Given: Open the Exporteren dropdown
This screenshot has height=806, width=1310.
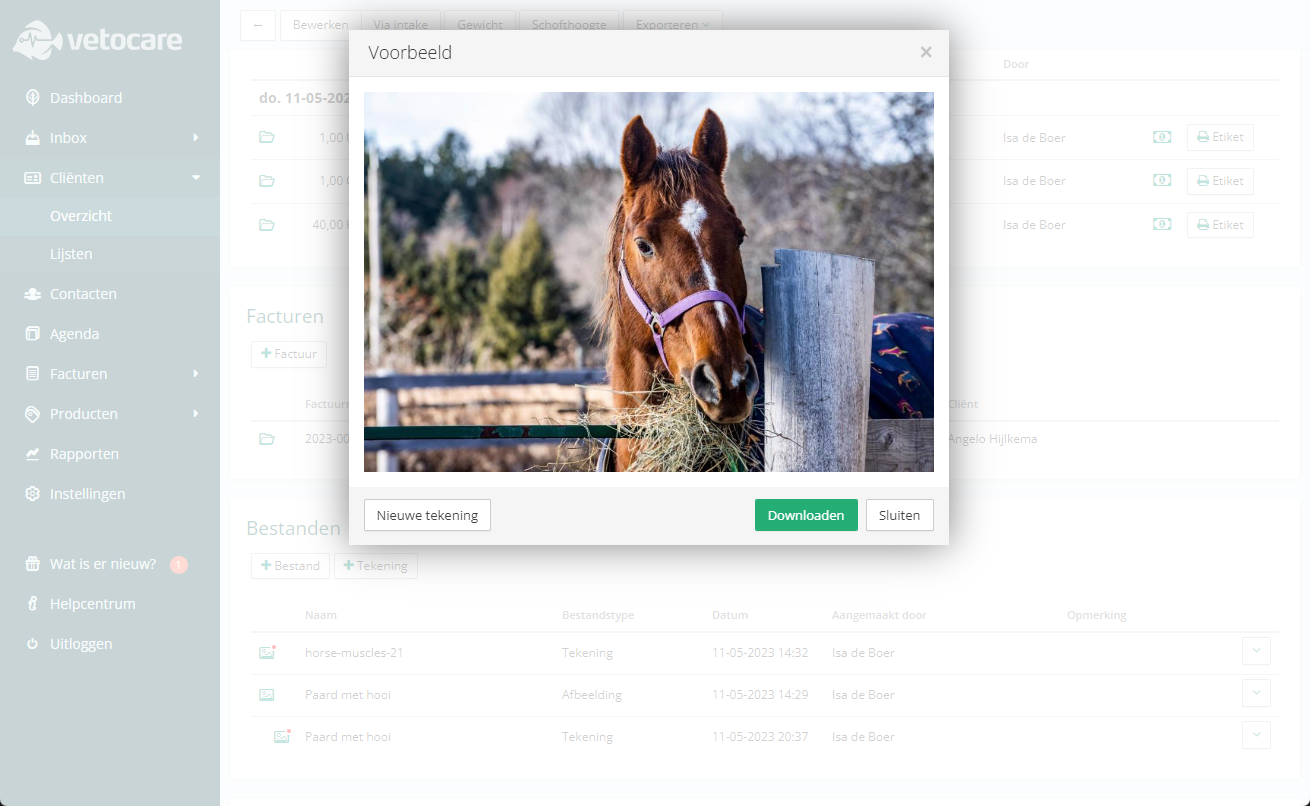Looking at the screenshot, I should point(672,25).
